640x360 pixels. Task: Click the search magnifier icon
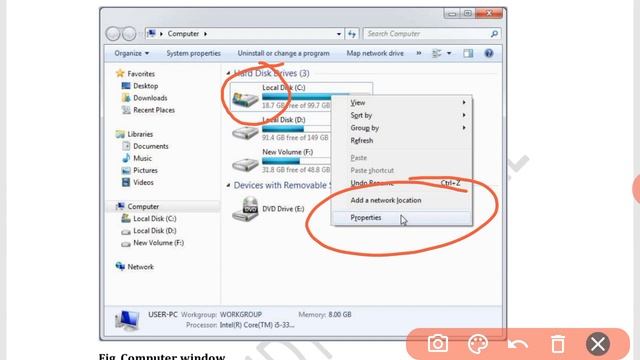pos(494,34)
